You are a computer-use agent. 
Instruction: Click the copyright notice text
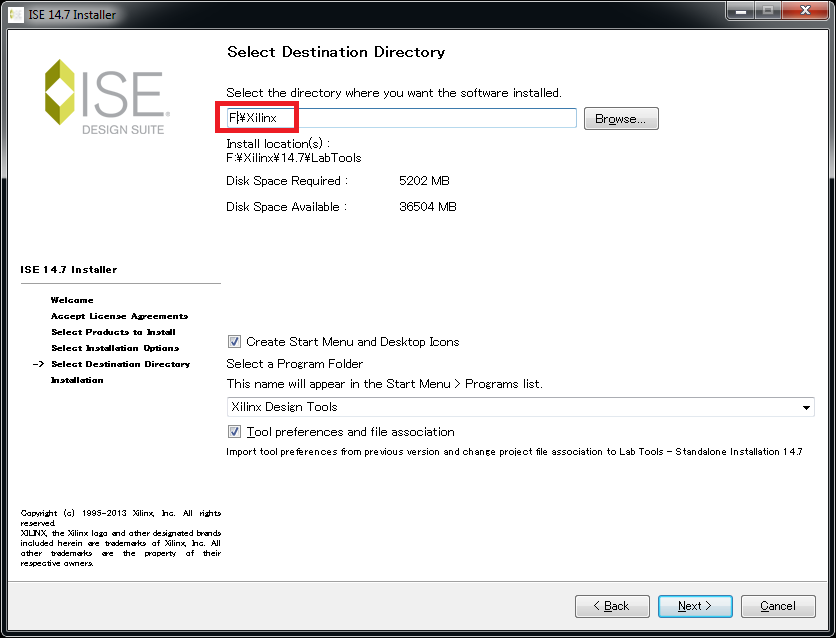[120, 538]
